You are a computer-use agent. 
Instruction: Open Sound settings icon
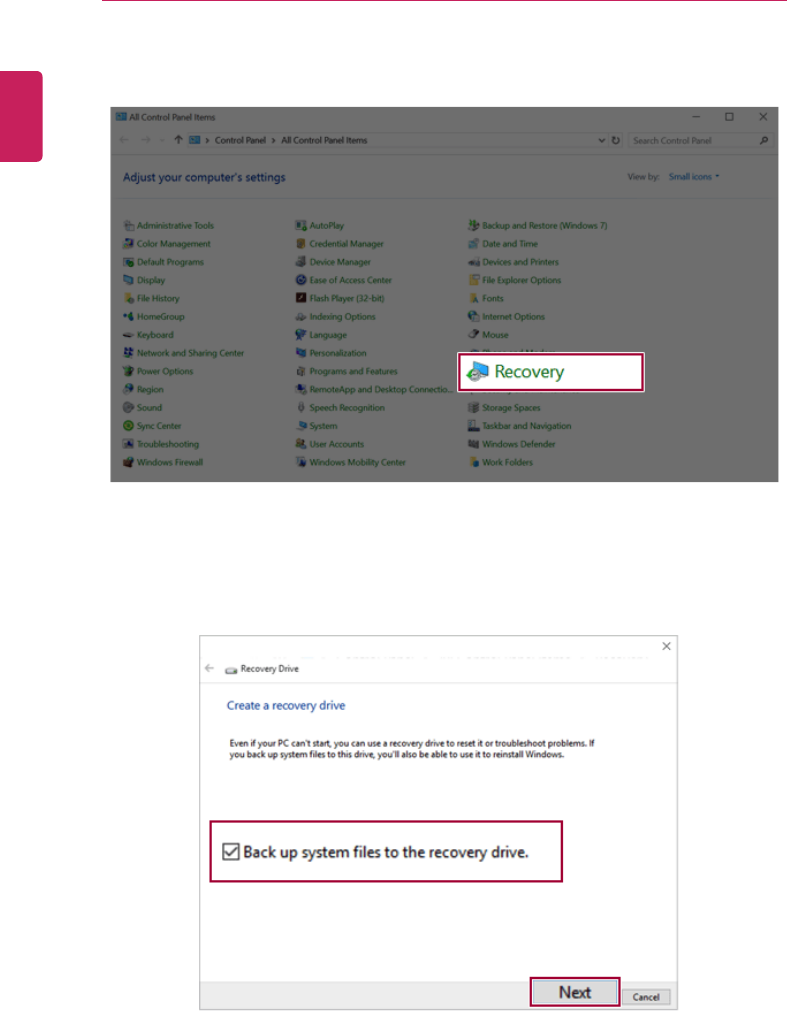(129, 408)
